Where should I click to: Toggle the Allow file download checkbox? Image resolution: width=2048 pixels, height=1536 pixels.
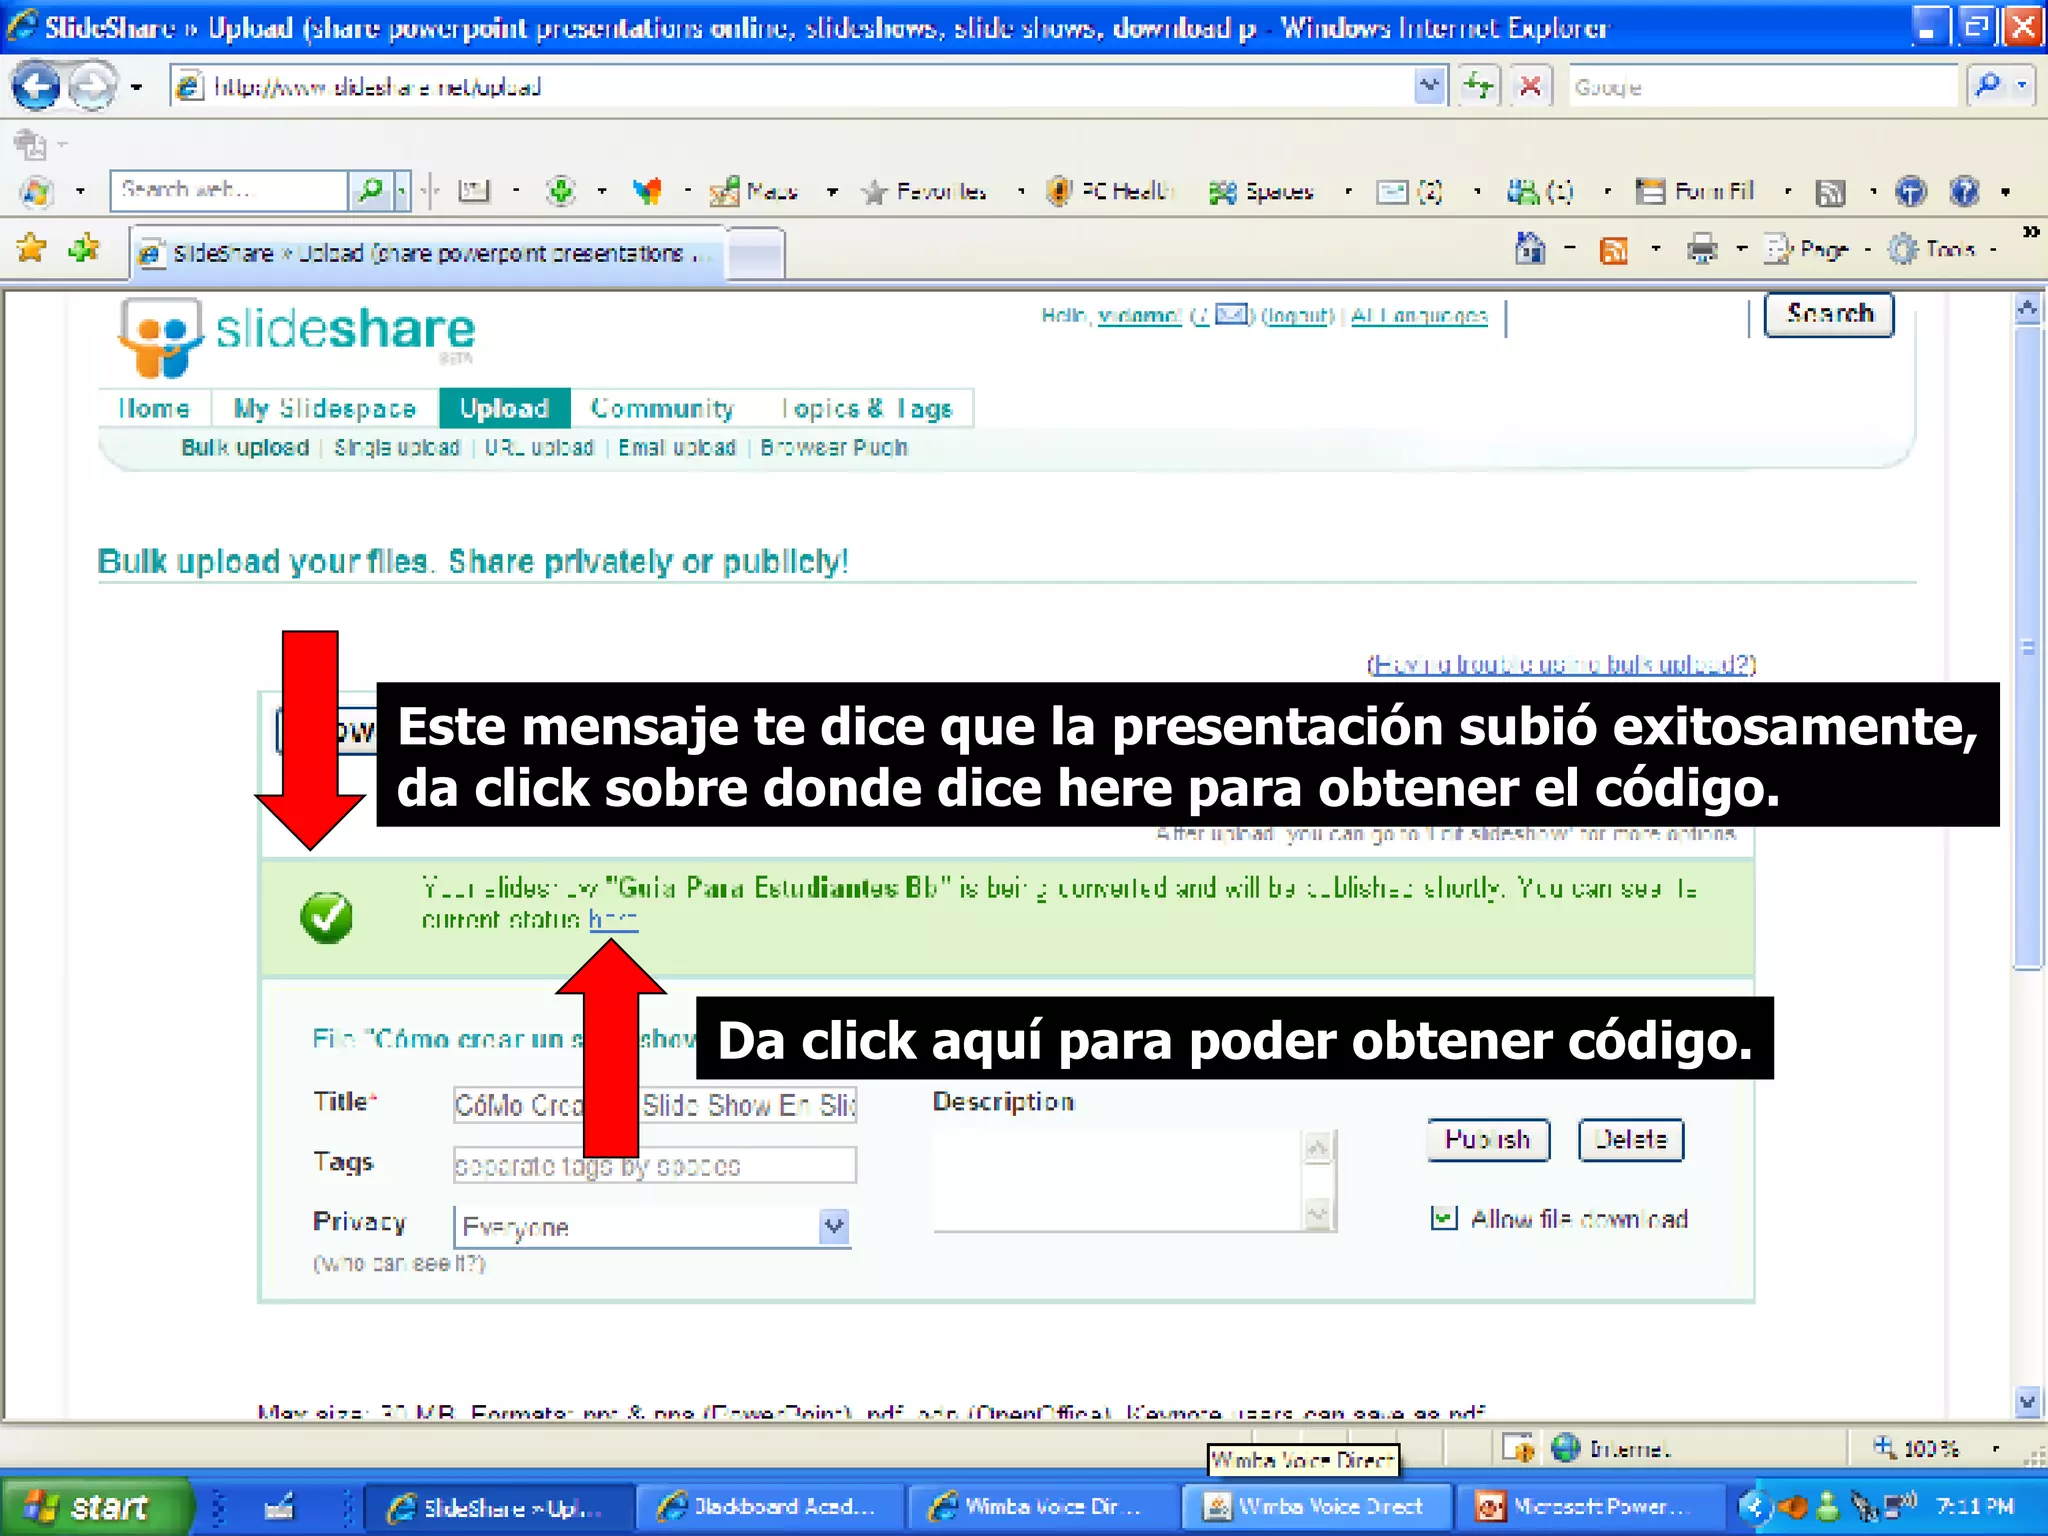tap(1444, 1218)
